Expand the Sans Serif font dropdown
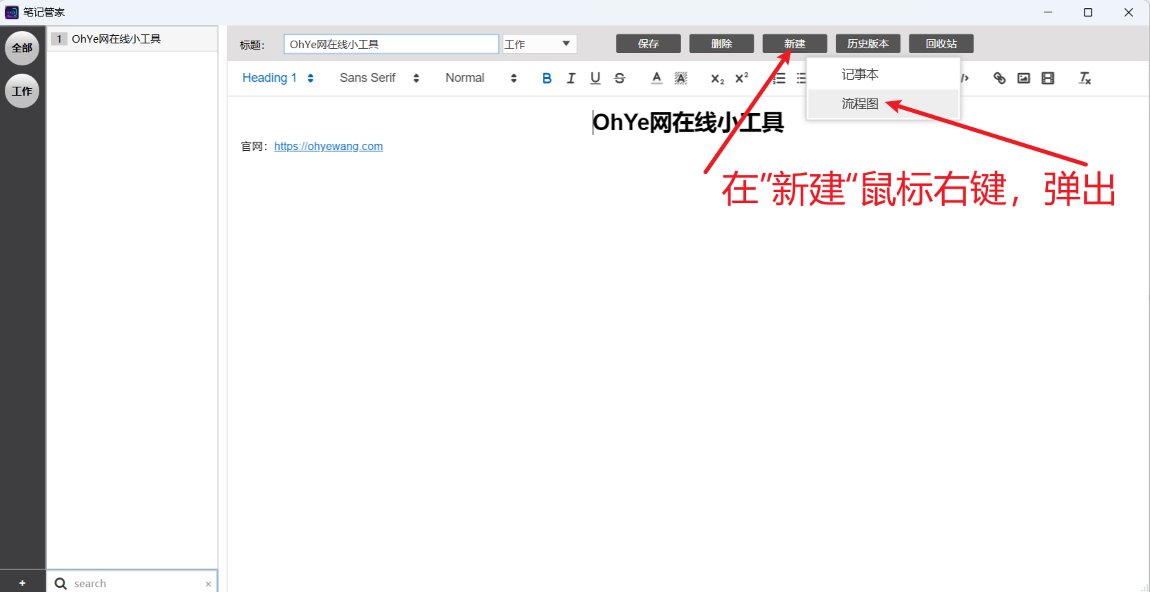This screenshot has width=1150, height=592. pyautogui.click(x=379, y=78)
